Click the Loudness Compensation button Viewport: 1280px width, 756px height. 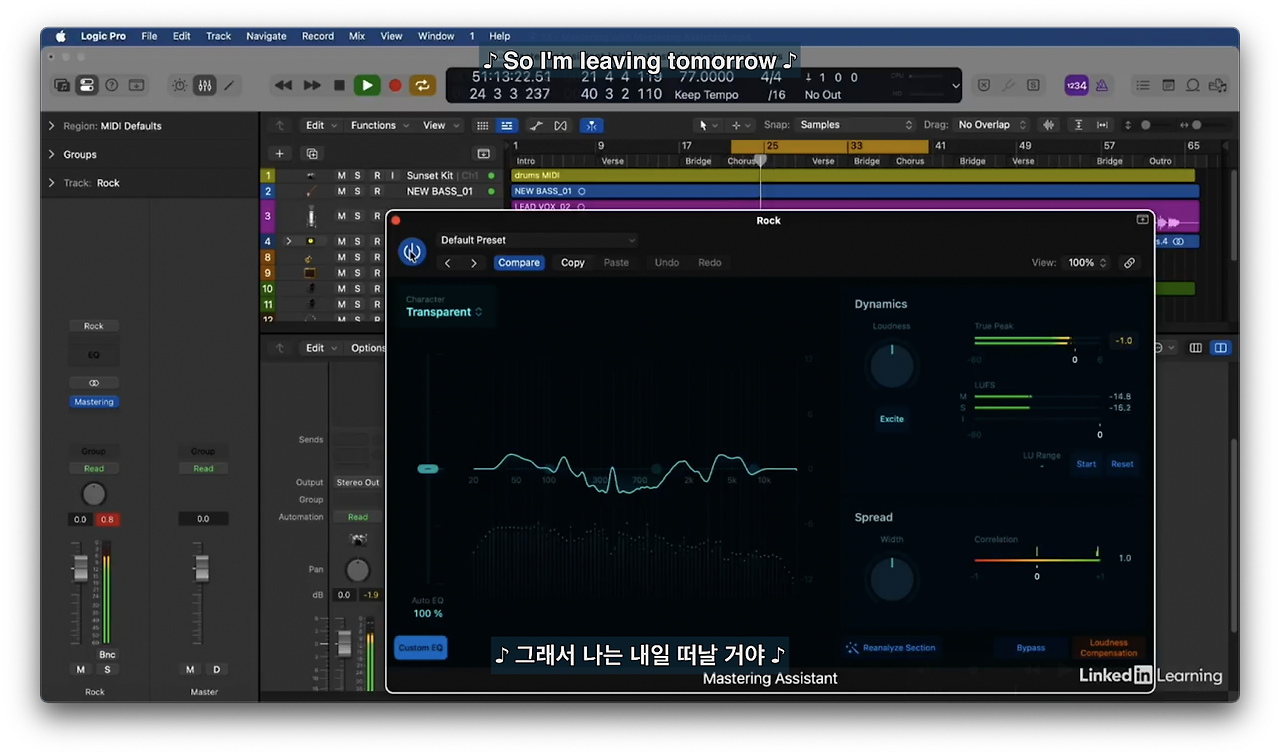(1108, 648)
